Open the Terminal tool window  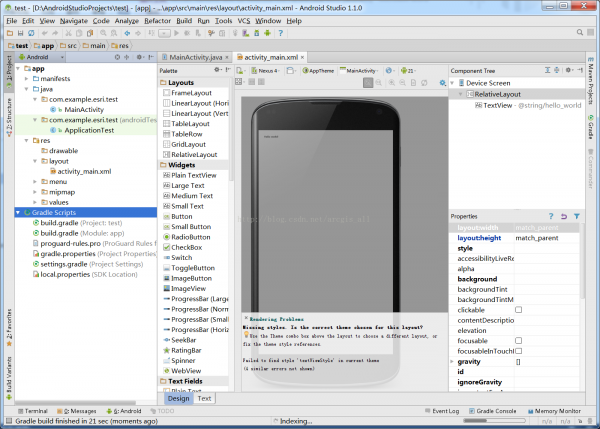click(x=33, y=411)
